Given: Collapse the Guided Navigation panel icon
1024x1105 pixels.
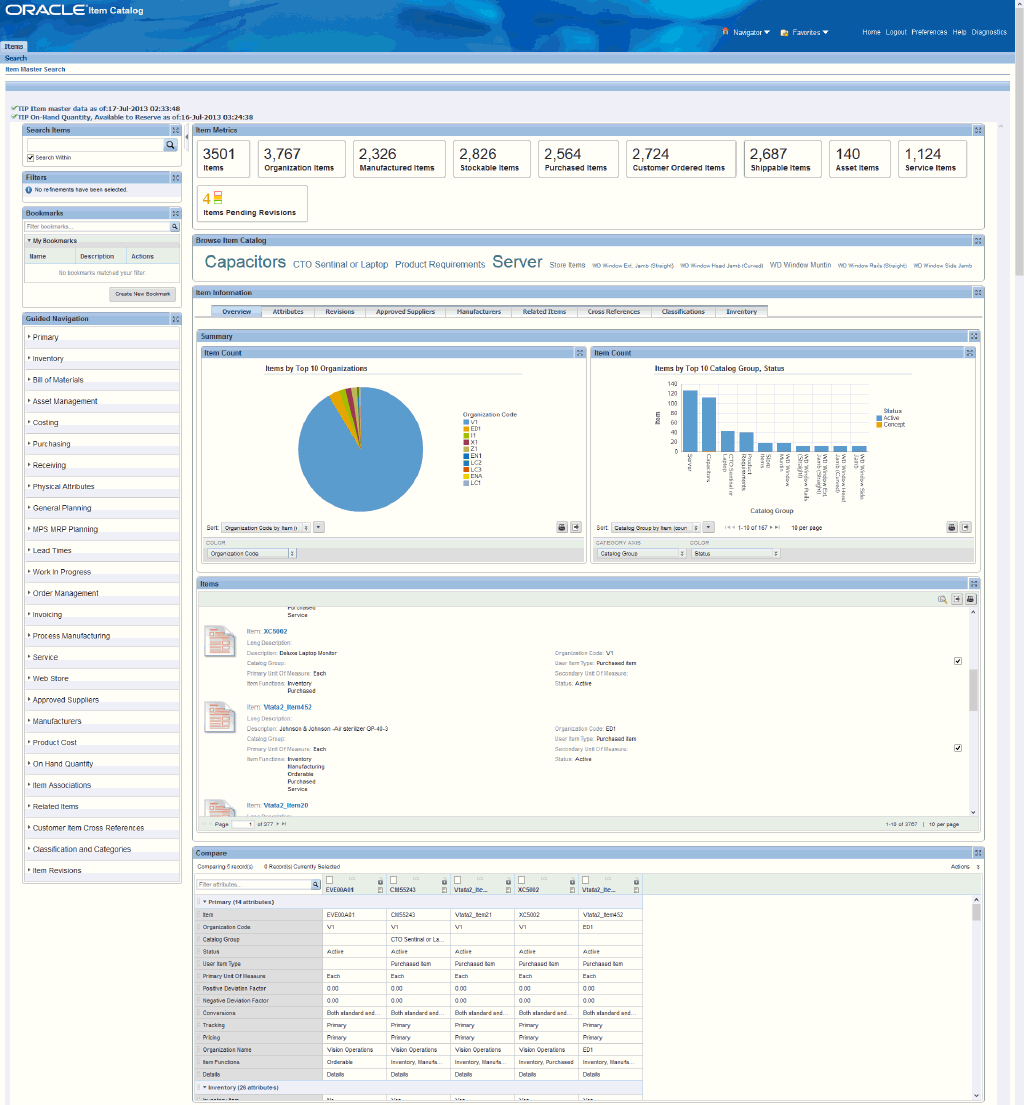Looking at the screenshot, I should [x=175, y=319].
